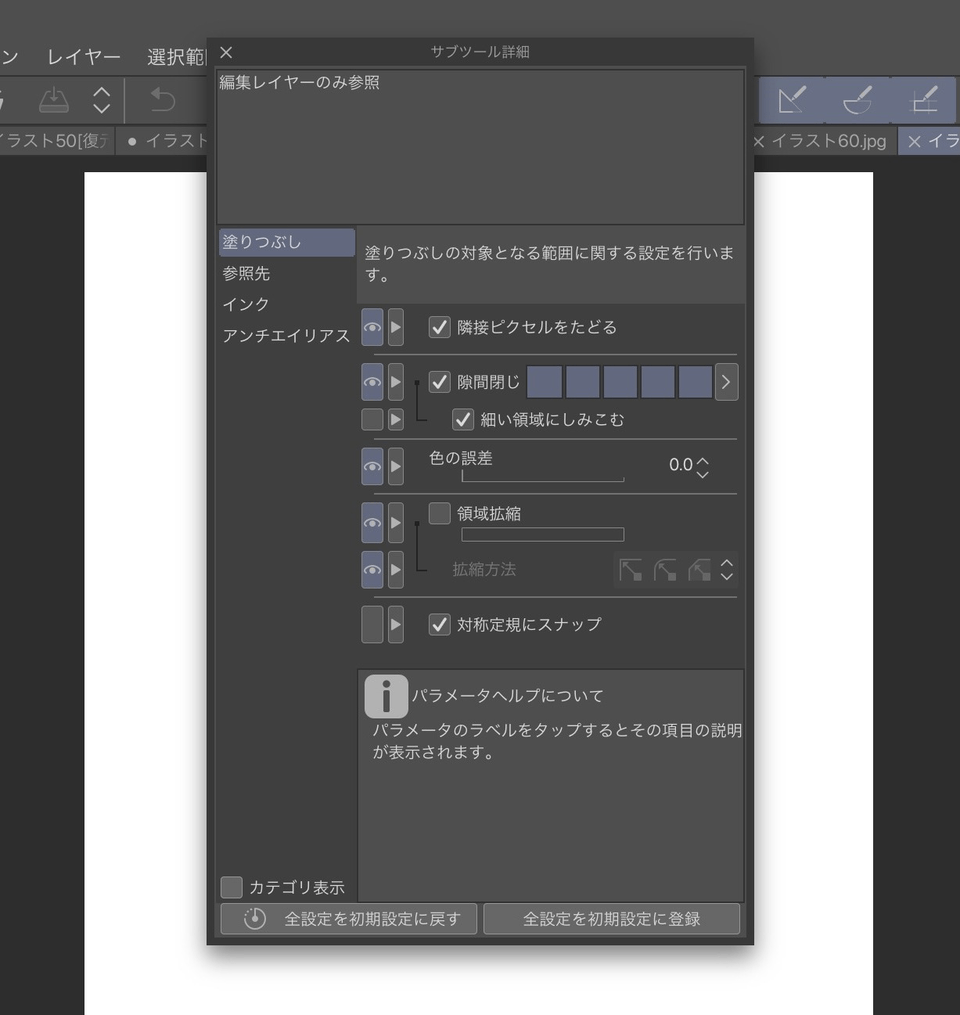Click 拡縮方法 up-down stepper

tap(727, 570)
